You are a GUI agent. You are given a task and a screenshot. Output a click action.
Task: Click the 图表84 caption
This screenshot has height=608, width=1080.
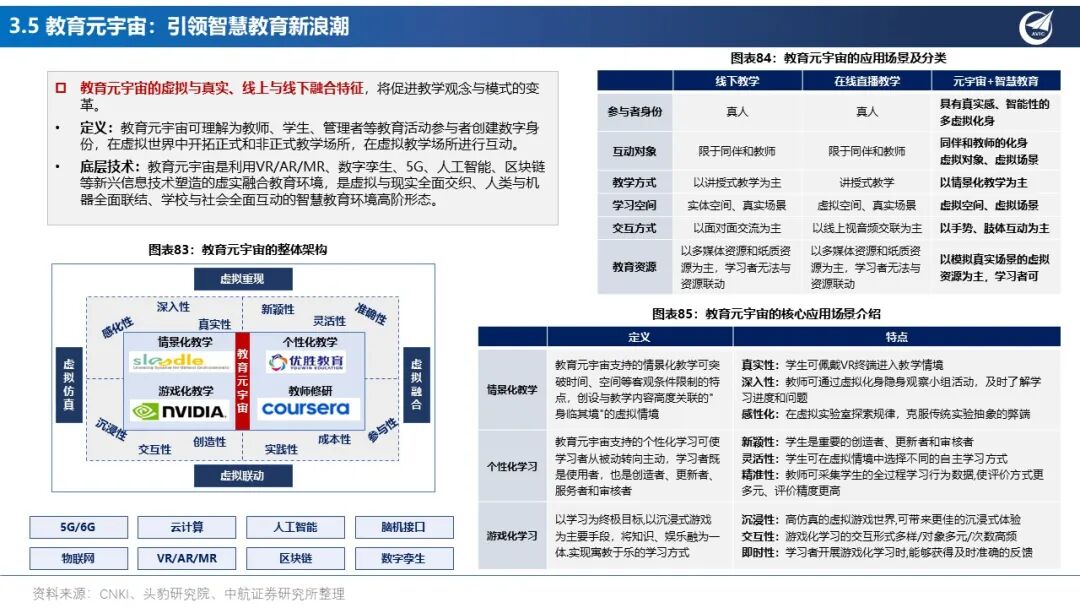pos(838,58)
